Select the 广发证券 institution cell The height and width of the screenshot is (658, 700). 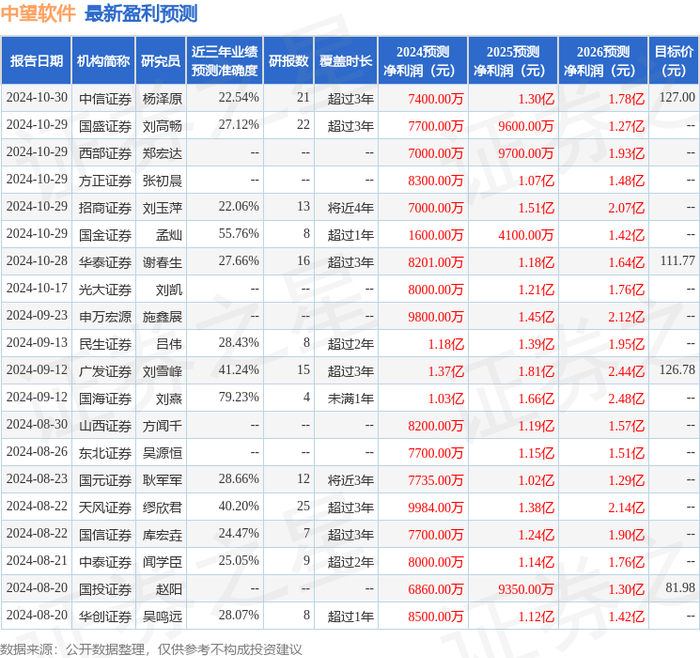[105, 371]
